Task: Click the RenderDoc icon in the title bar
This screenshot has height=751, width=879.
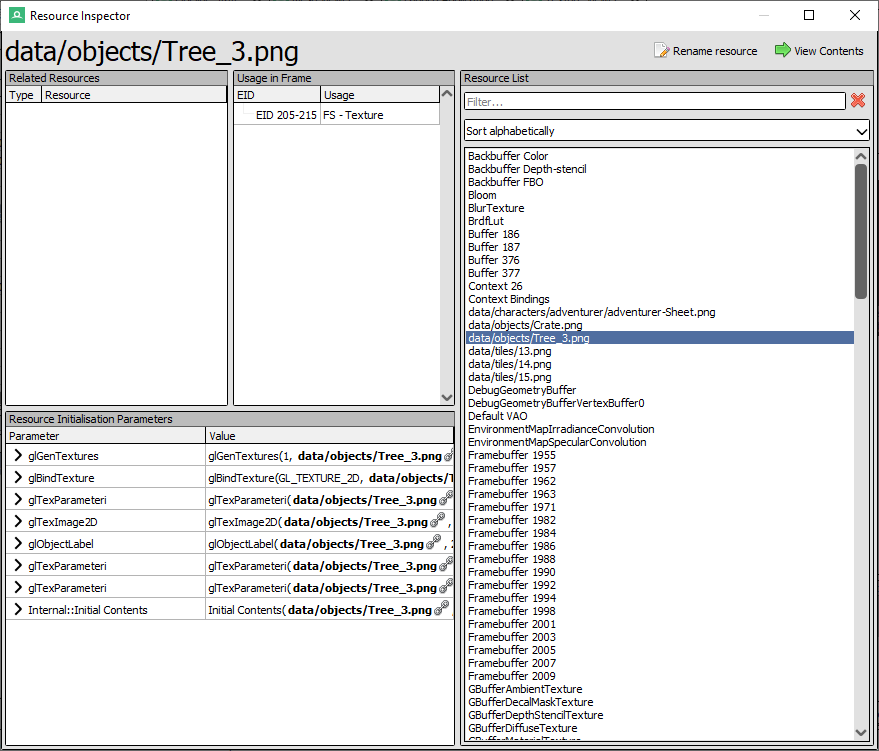Action: click(x=17, y=15)
